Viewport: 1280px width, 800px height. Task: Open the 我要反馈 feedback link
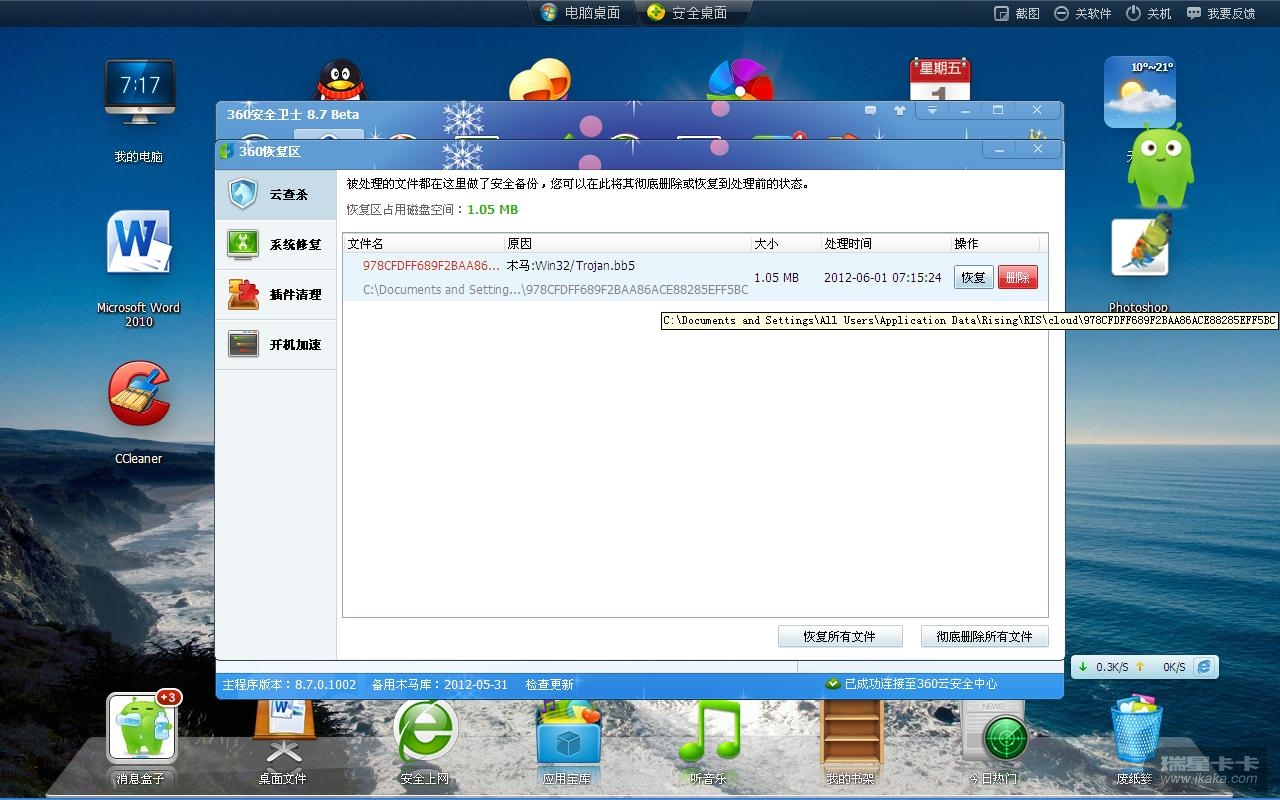tap(1221, 13)
